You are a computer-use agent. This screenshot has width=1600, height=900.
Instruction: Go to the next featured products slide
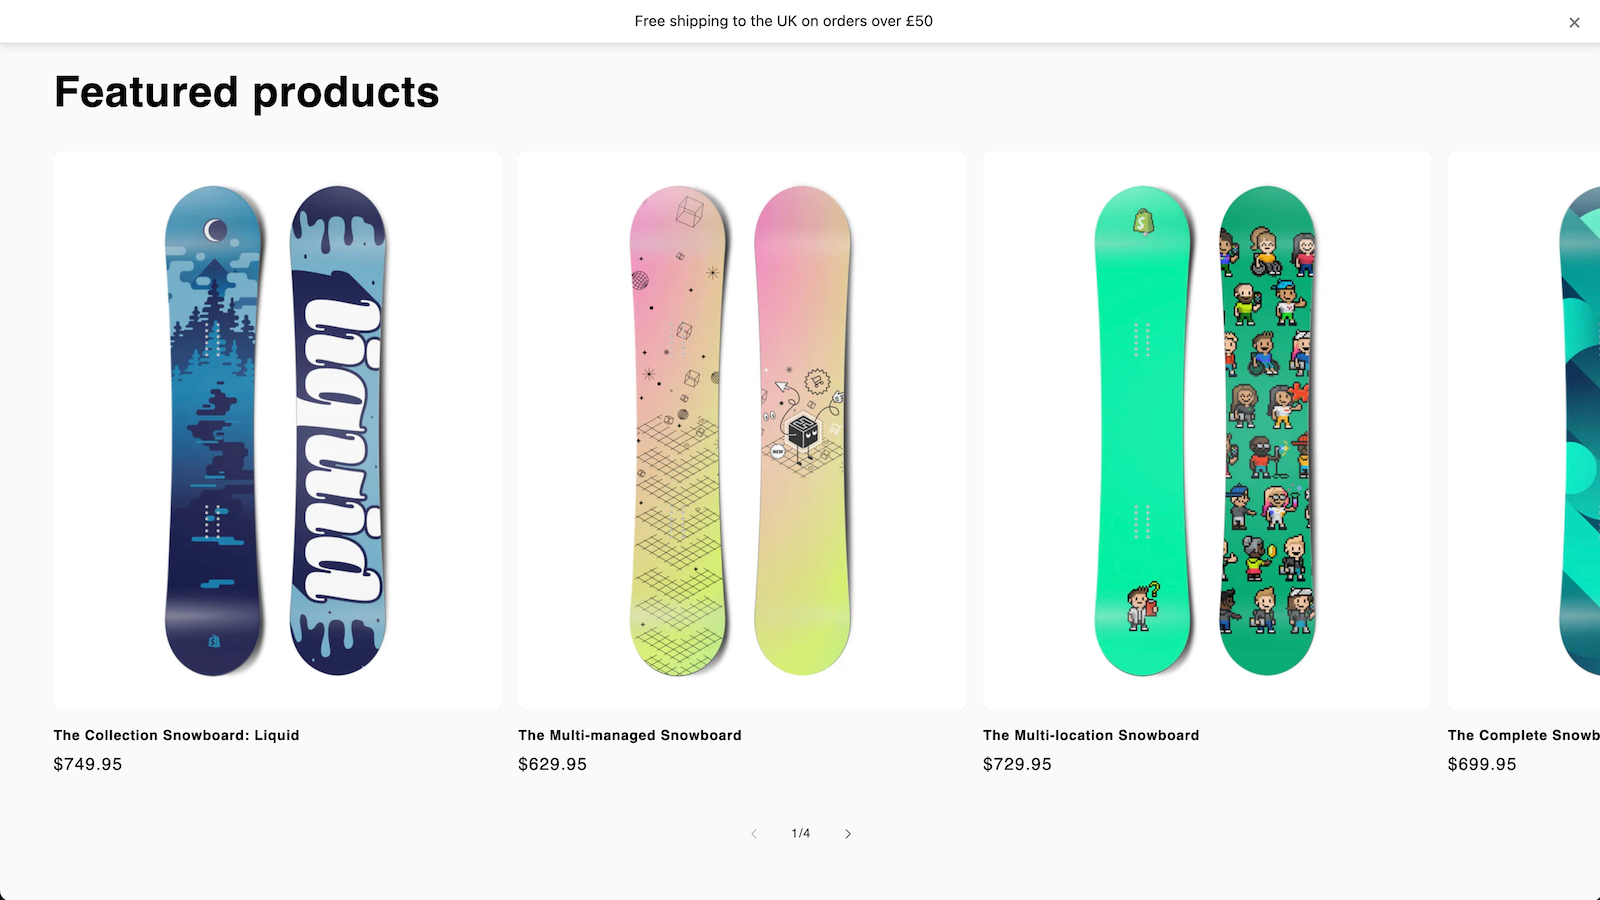tap(848, 833)
